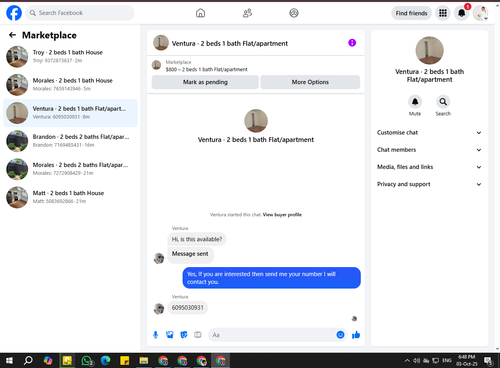Open Copilot from the taskbar

48,361
